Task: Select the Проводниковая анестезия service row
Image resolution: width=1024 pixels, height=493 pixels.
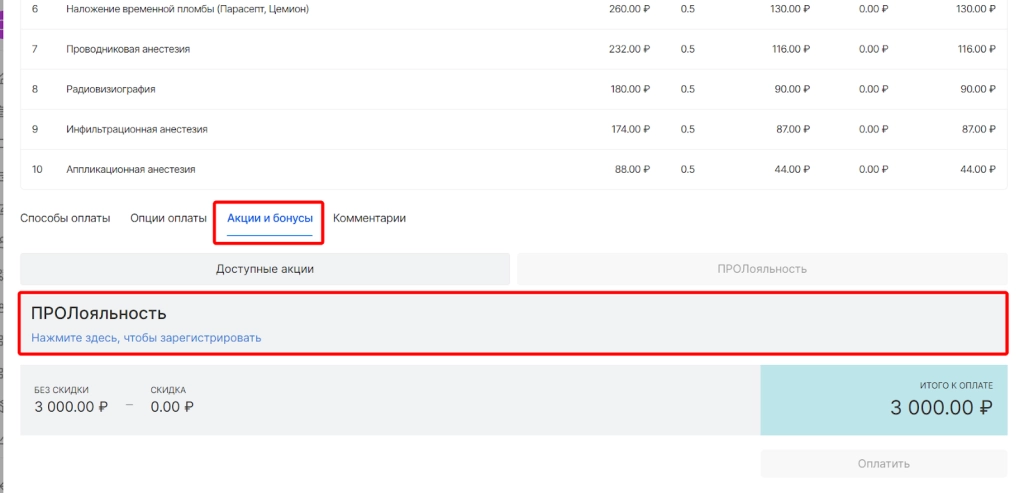Action: [x=128, y=49]
